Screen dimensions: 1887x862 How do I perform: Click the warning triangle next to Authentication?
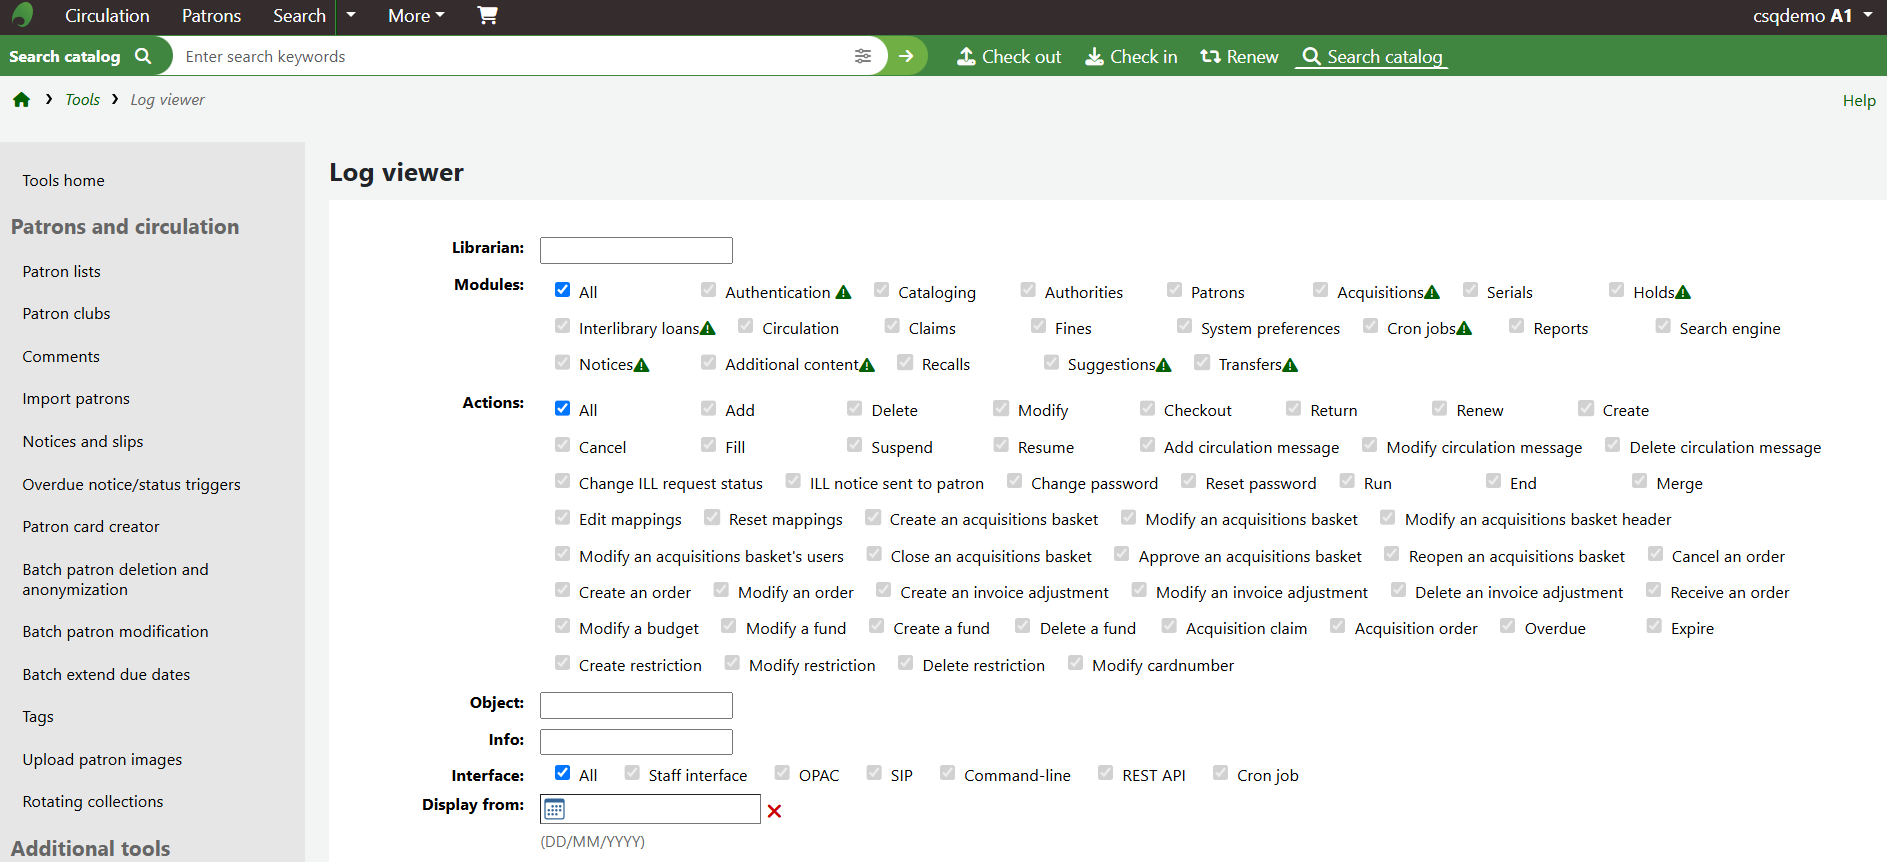coord(843,292)
